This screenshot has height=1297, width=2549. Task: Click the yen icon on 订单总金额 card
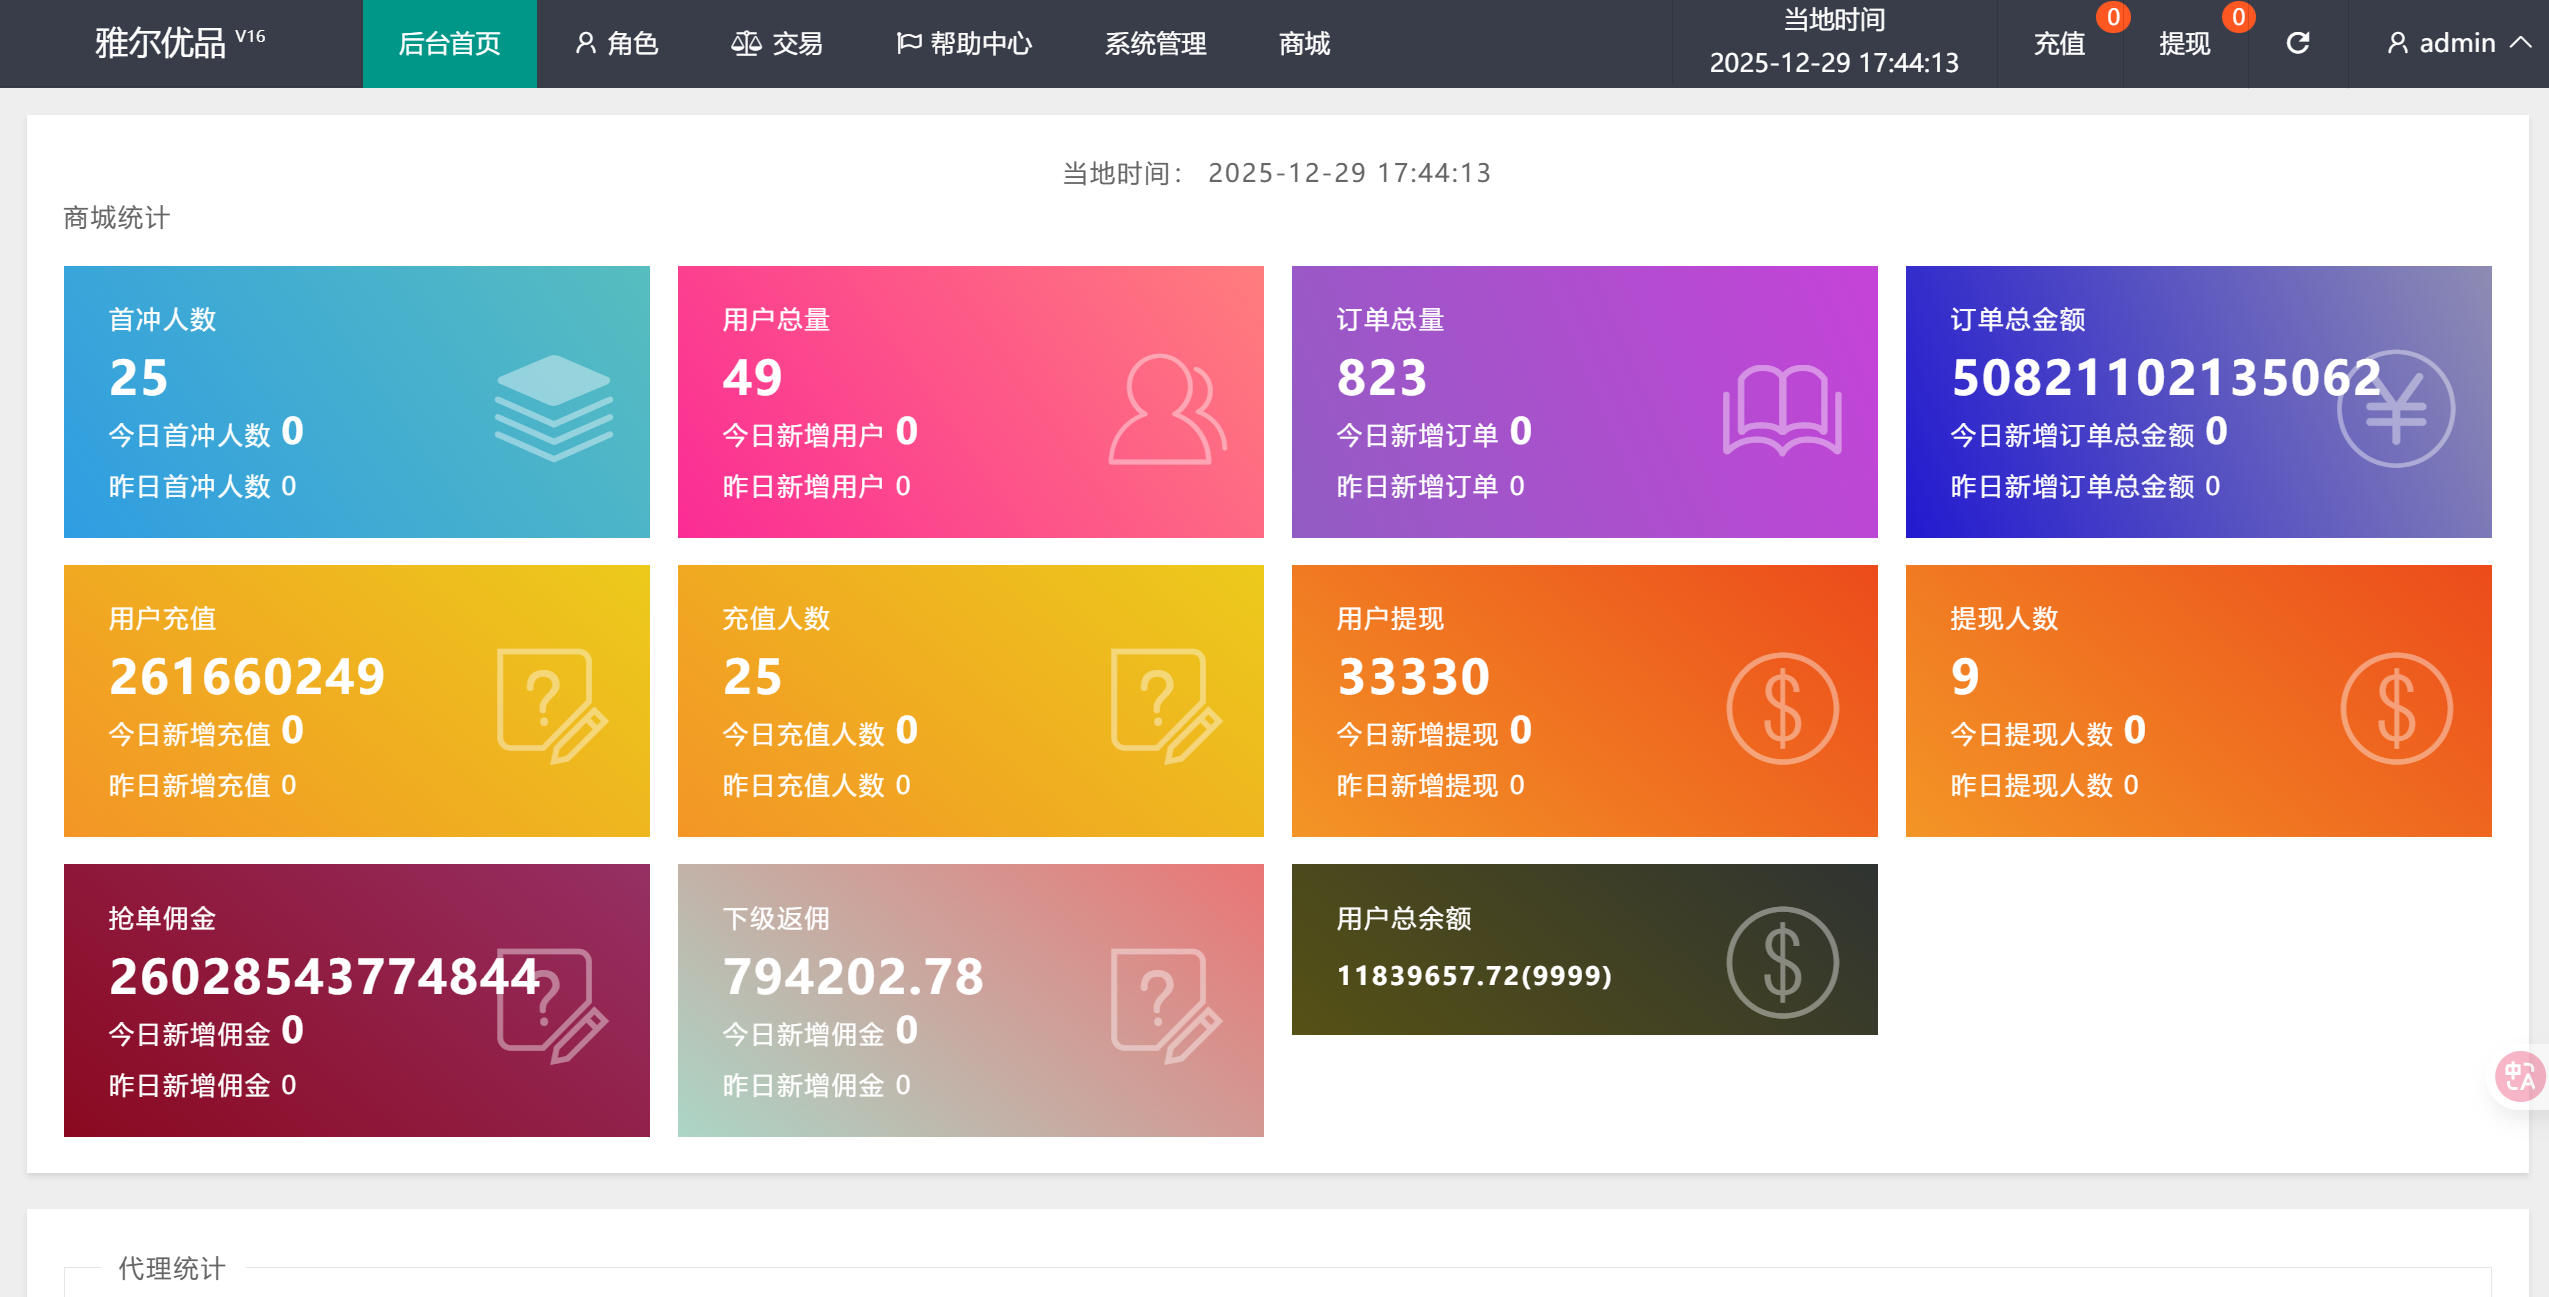click(2395, 408)
